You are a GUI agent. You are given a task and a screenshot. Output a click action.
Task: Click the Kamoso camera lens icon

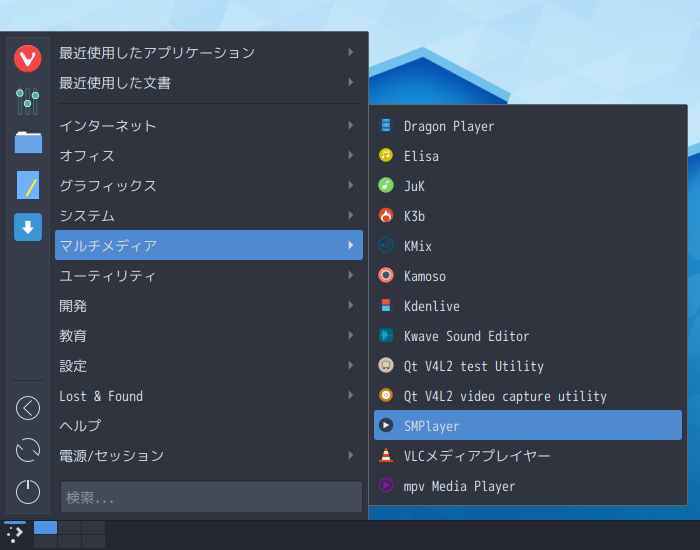(386, 275)
